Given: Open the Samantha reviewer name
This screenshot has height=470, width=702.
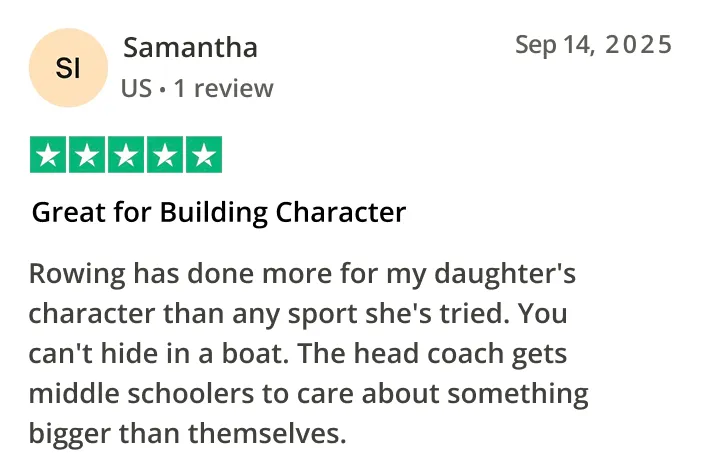Looking at the screenshot, I should (x=190, y=47).
